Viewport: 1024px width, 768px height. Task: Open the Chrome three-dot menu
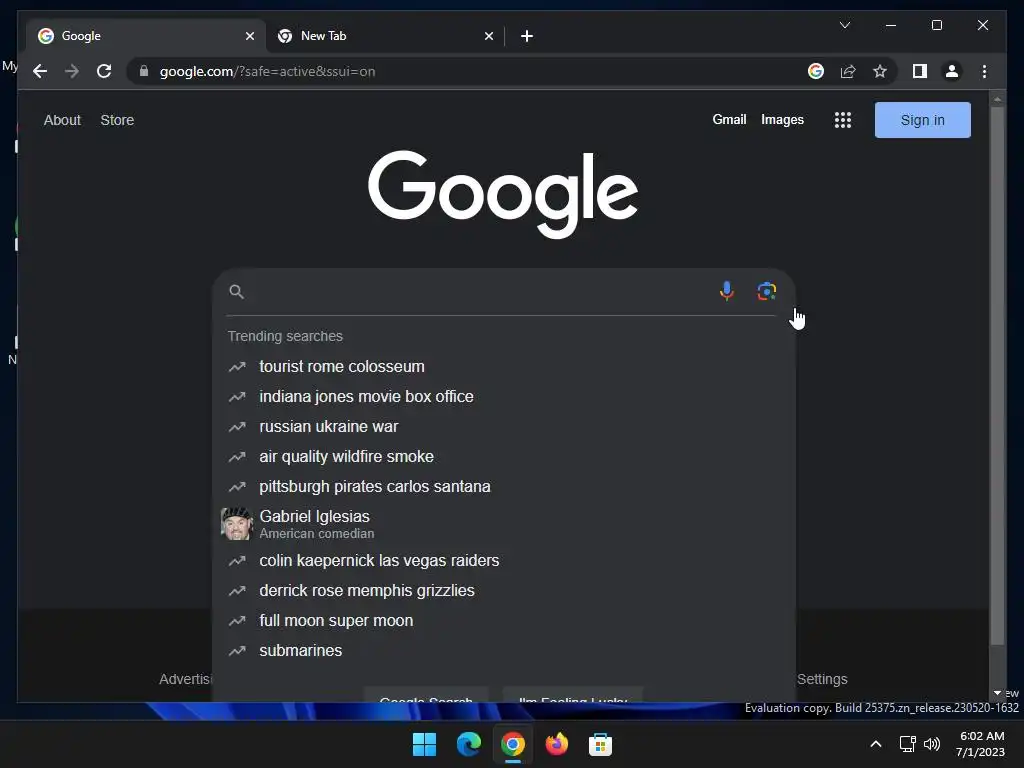coord(984,71)
